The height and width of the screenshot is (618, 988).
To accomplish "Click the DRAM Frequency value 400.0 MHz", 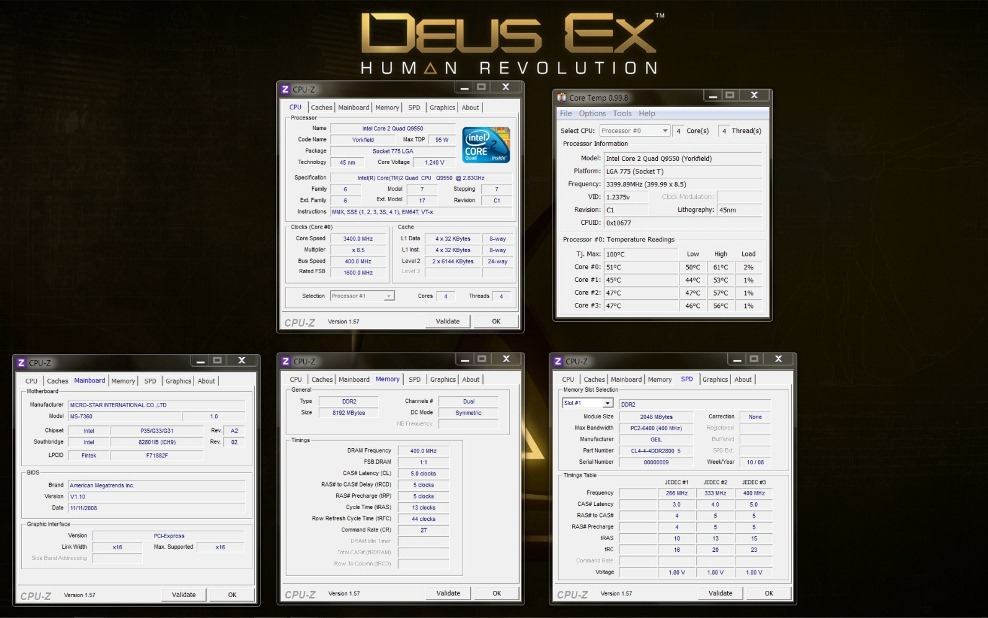I will (423, 451).
